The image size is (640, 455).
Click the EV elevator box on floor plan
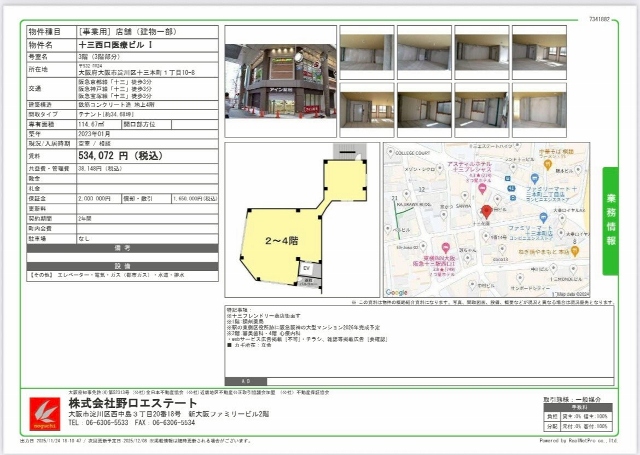[306, 268]
